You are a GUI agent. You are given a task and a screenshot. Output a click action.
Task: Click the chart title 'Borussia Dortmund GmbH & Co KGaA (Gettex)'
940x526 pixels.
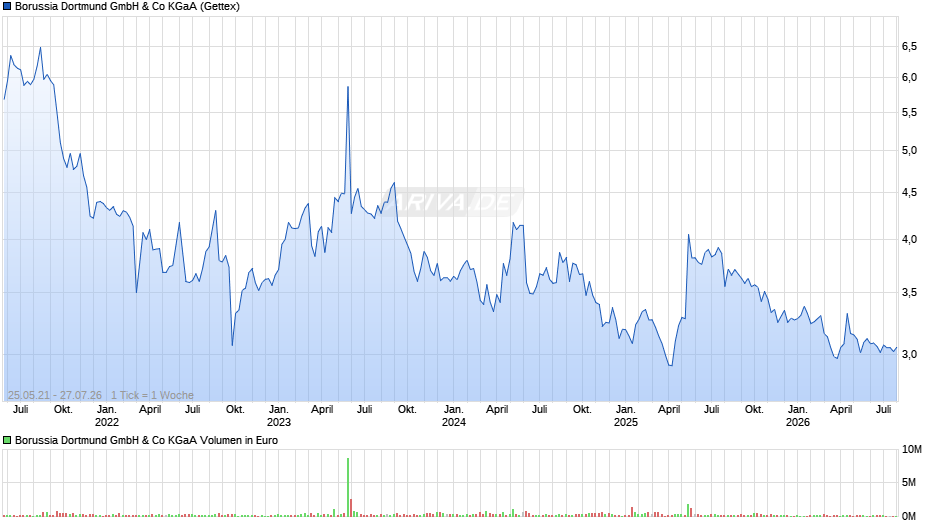tap(127, 7)
